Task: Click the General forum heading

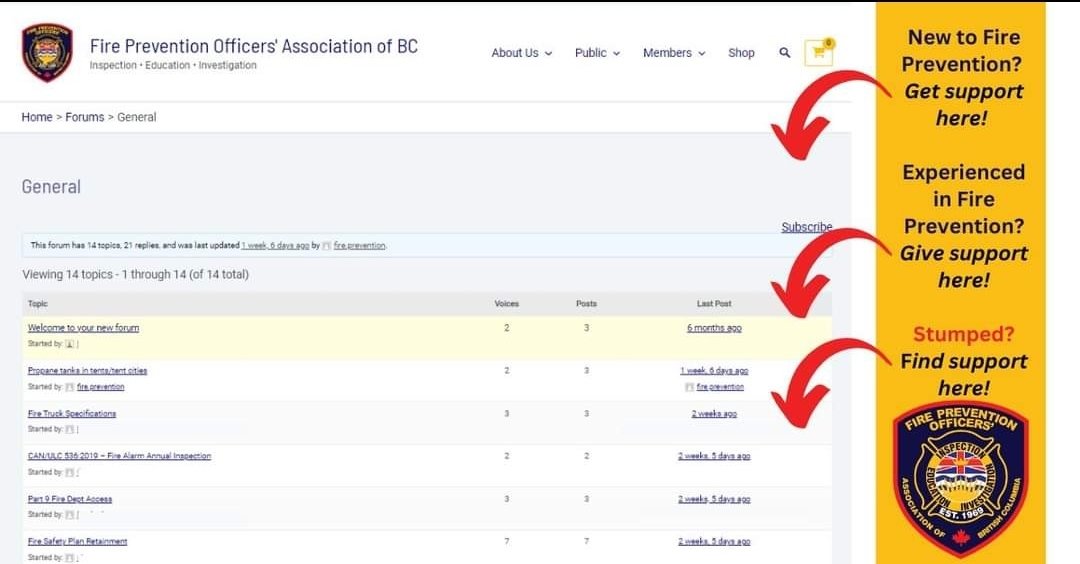Action: 51,187
